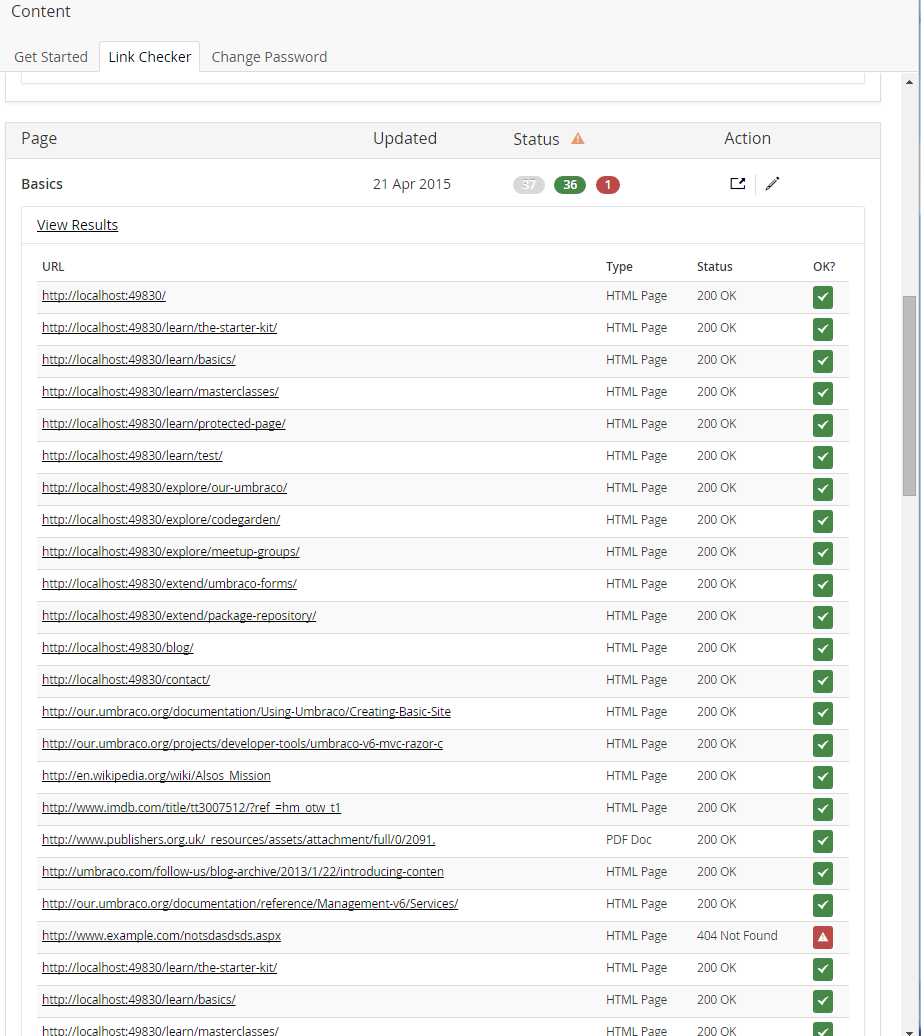Image resolution: width=921 pixels, height=1036 pixels.
Task: Open the learn/masterclasses link with 200 OK
Action: click(161, 391)
